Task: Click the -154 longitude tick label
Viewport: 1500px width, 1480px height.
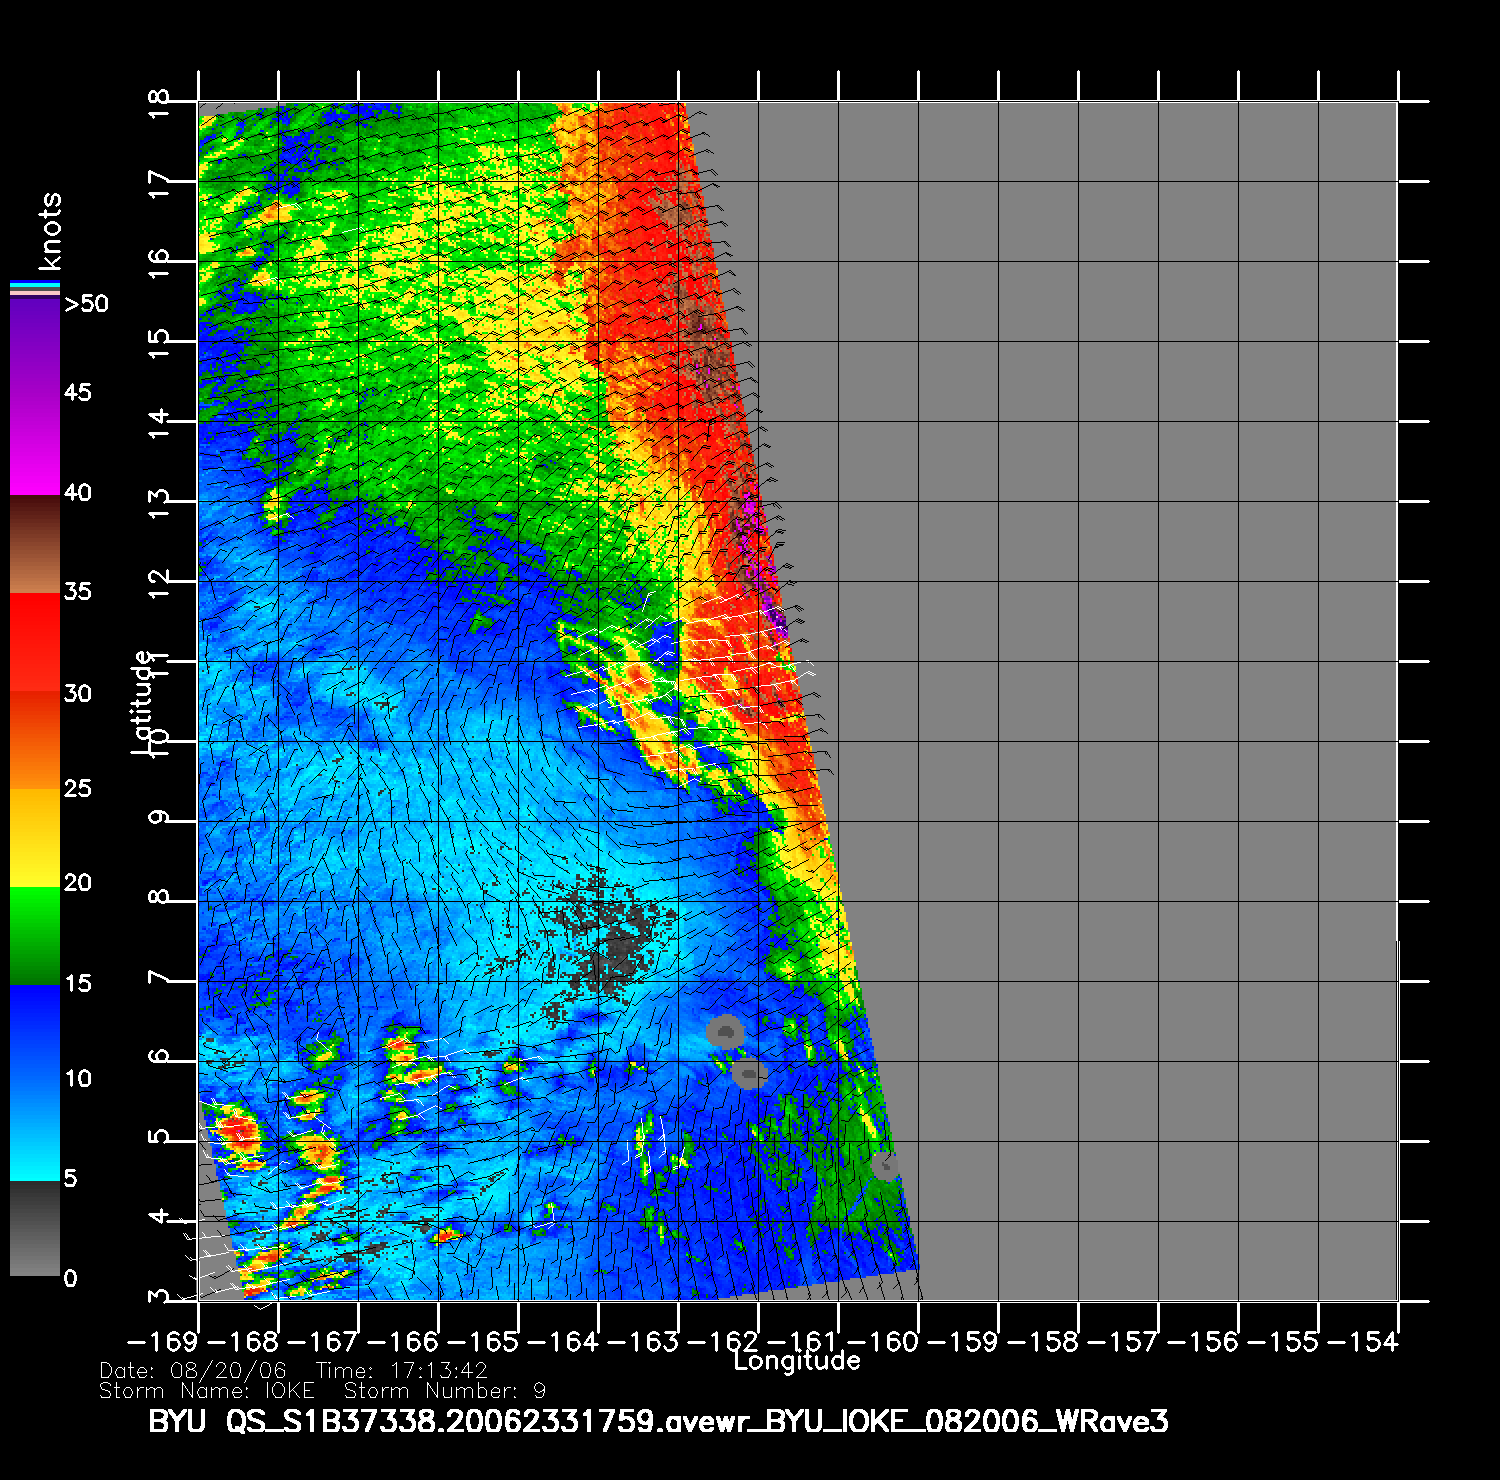Action: [x=1363, y=1341]
